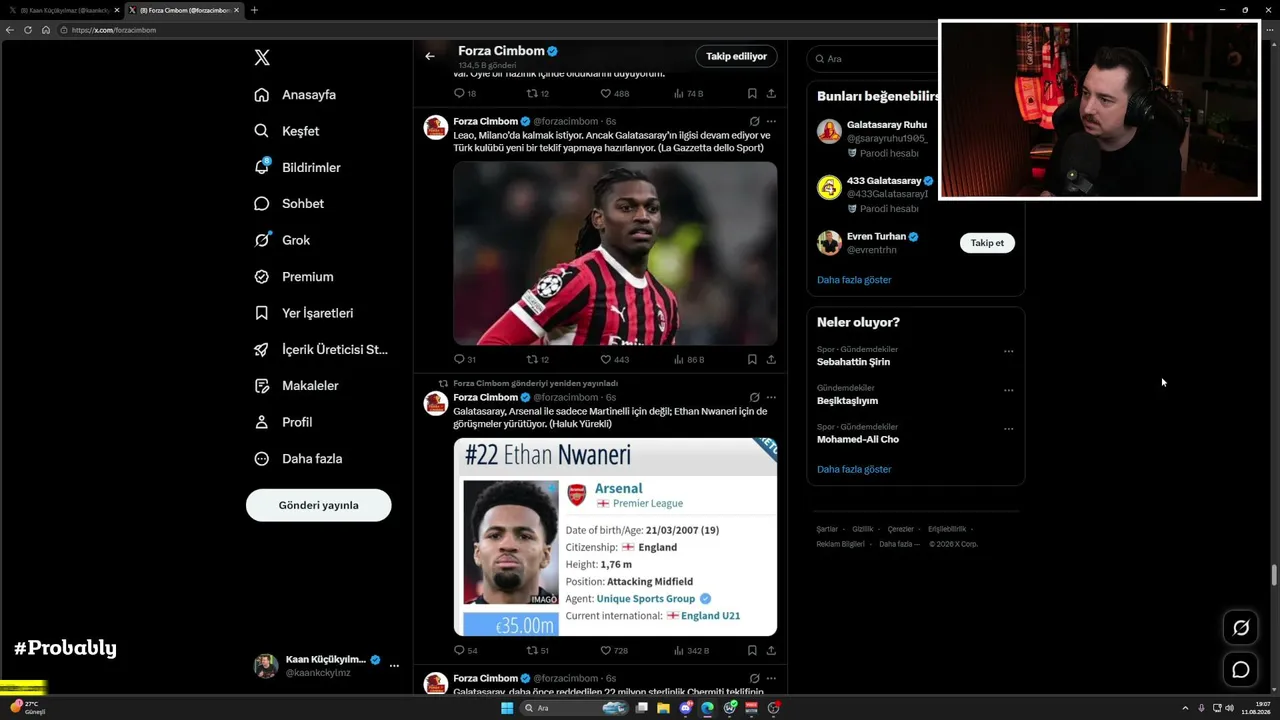The width and height of the screenshot is (1280, 720).
Task: Open Bildirimler notifications
Action: click(297, 168)
